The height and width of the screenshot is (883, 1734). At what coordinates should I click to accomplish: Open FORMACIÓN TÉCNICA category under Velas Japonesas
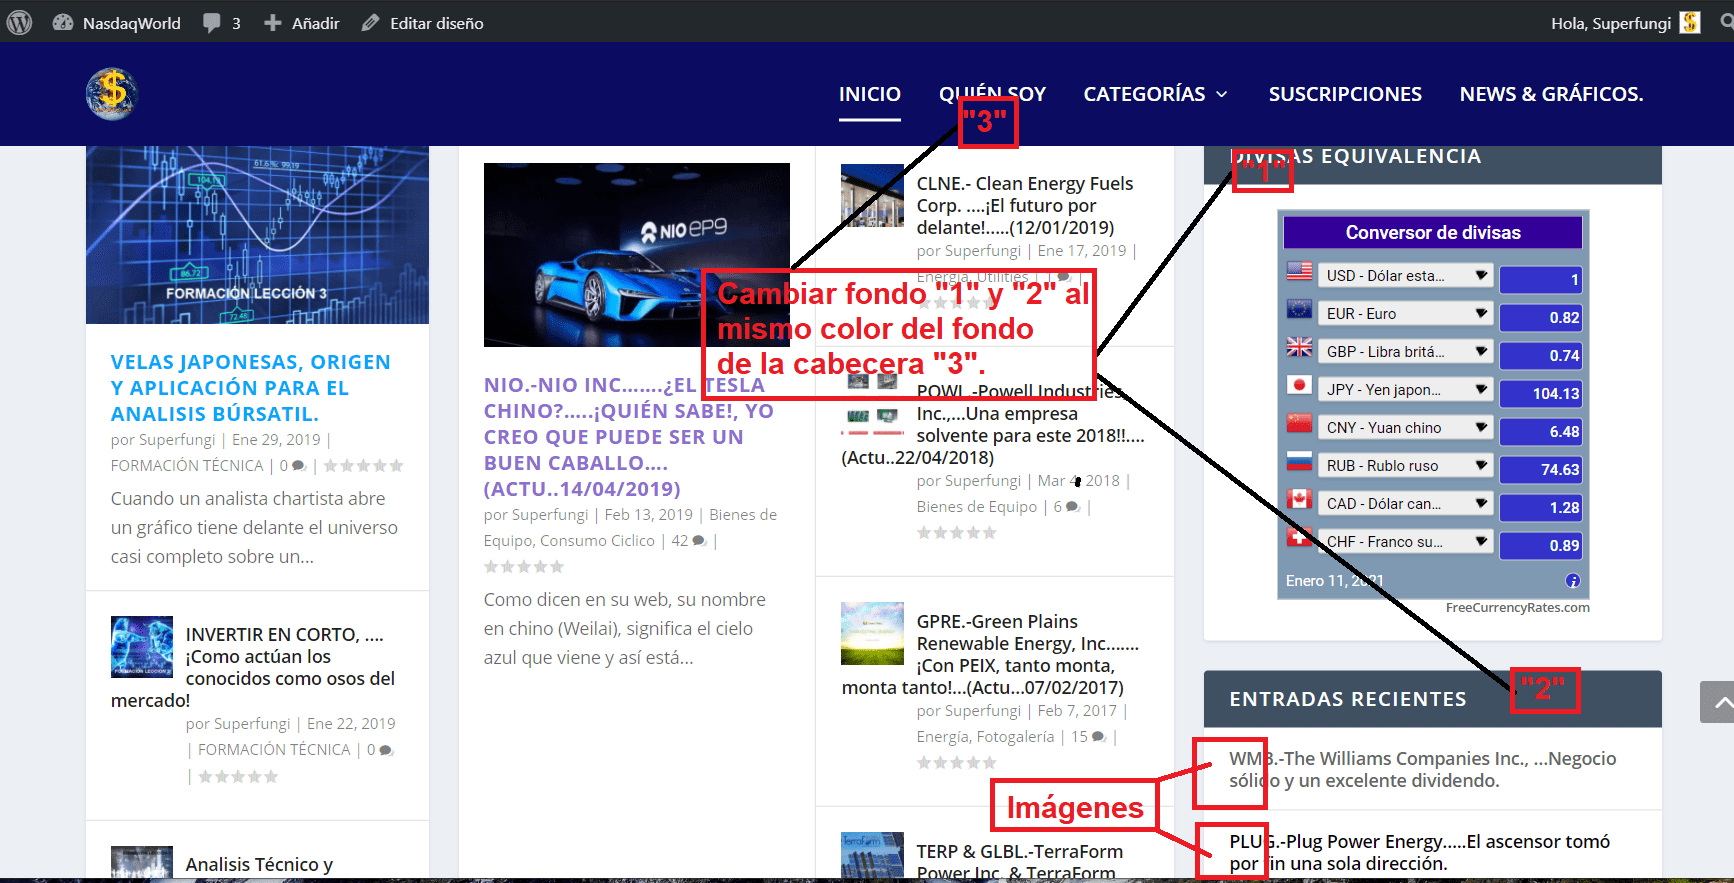coord(187,466)
